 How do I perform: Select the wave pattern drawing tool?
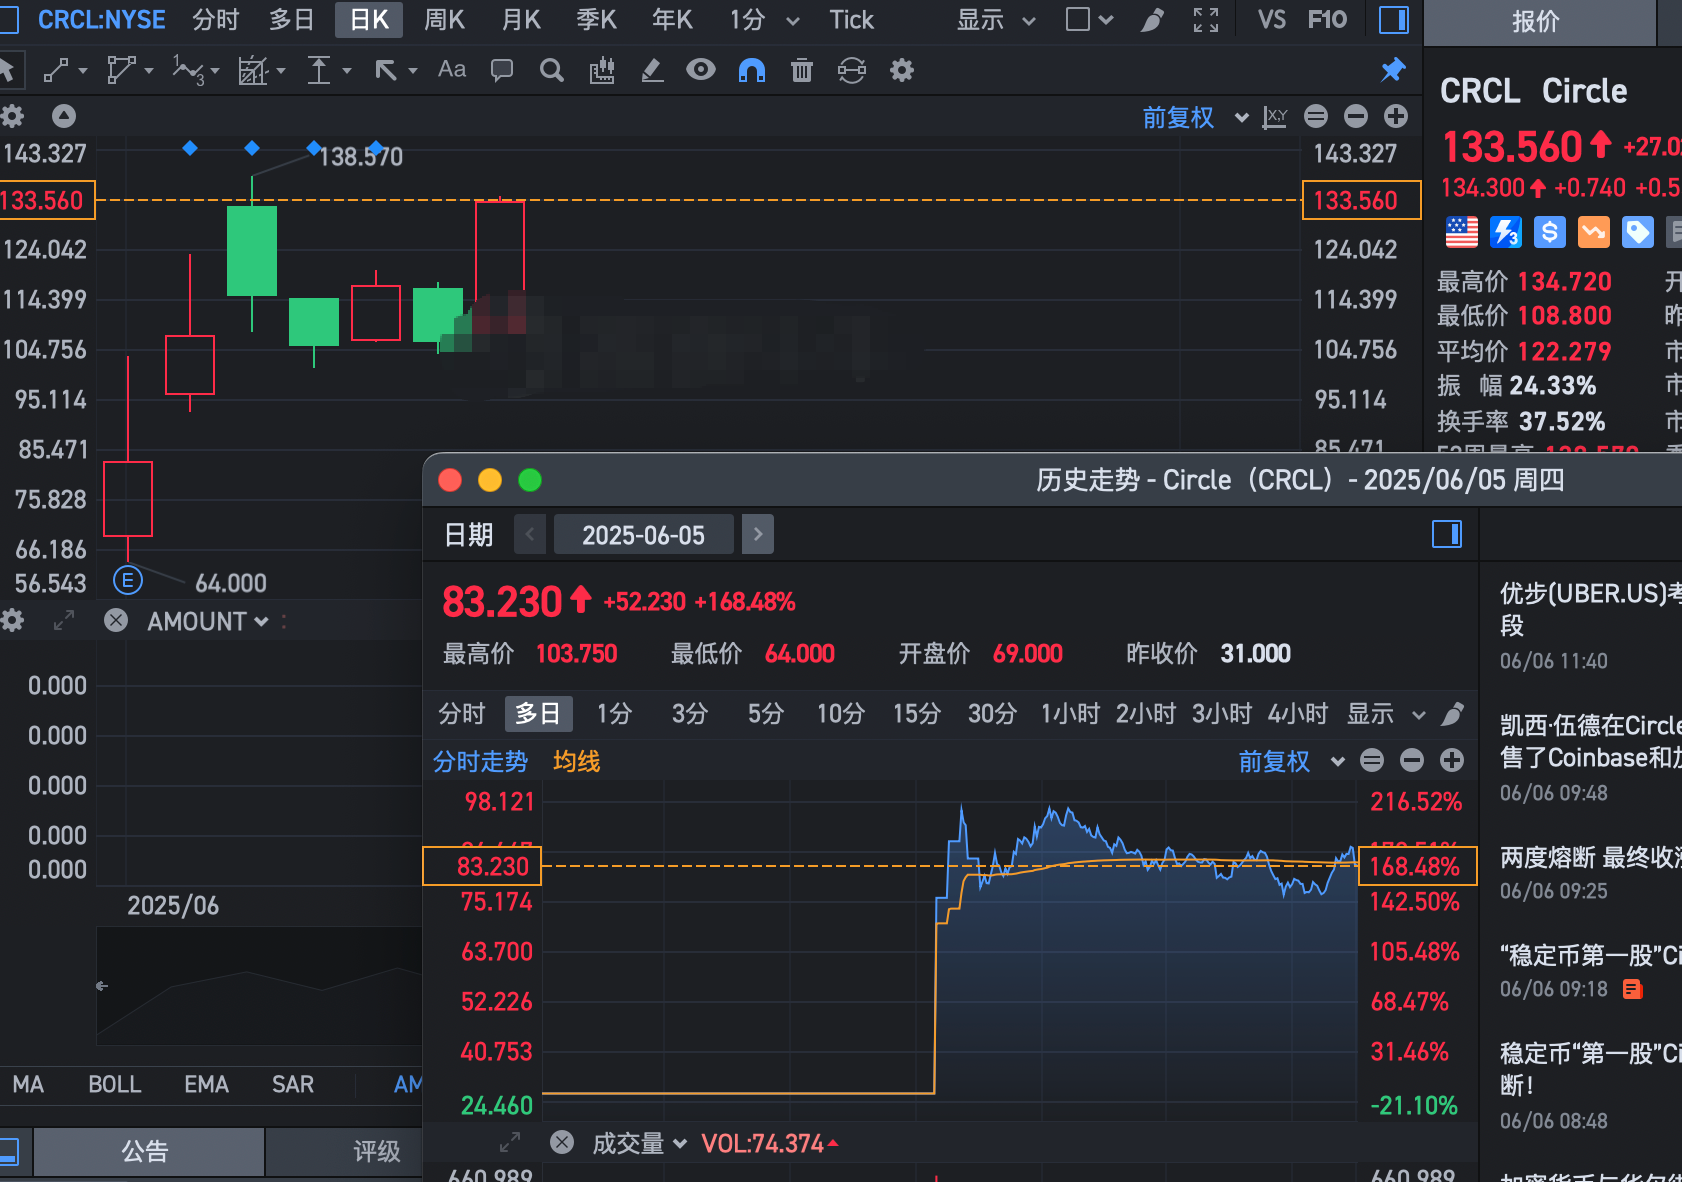coord(188,70)
